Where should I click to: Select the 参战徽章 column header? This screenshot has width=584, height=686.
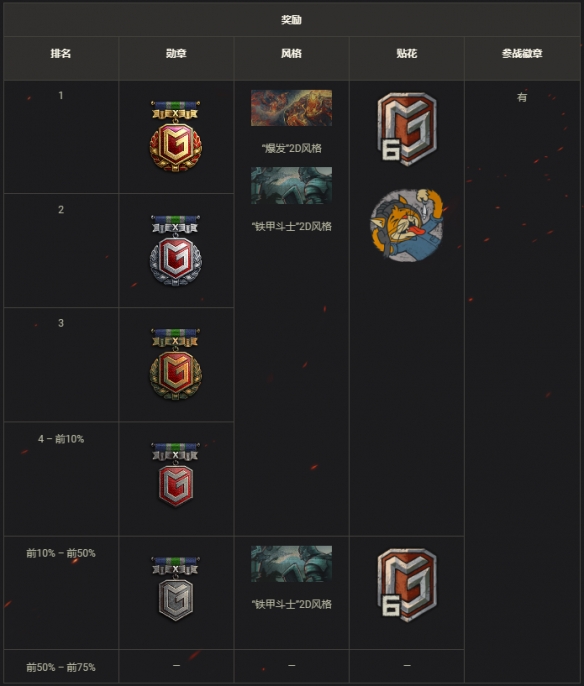(x=522, y=53)
